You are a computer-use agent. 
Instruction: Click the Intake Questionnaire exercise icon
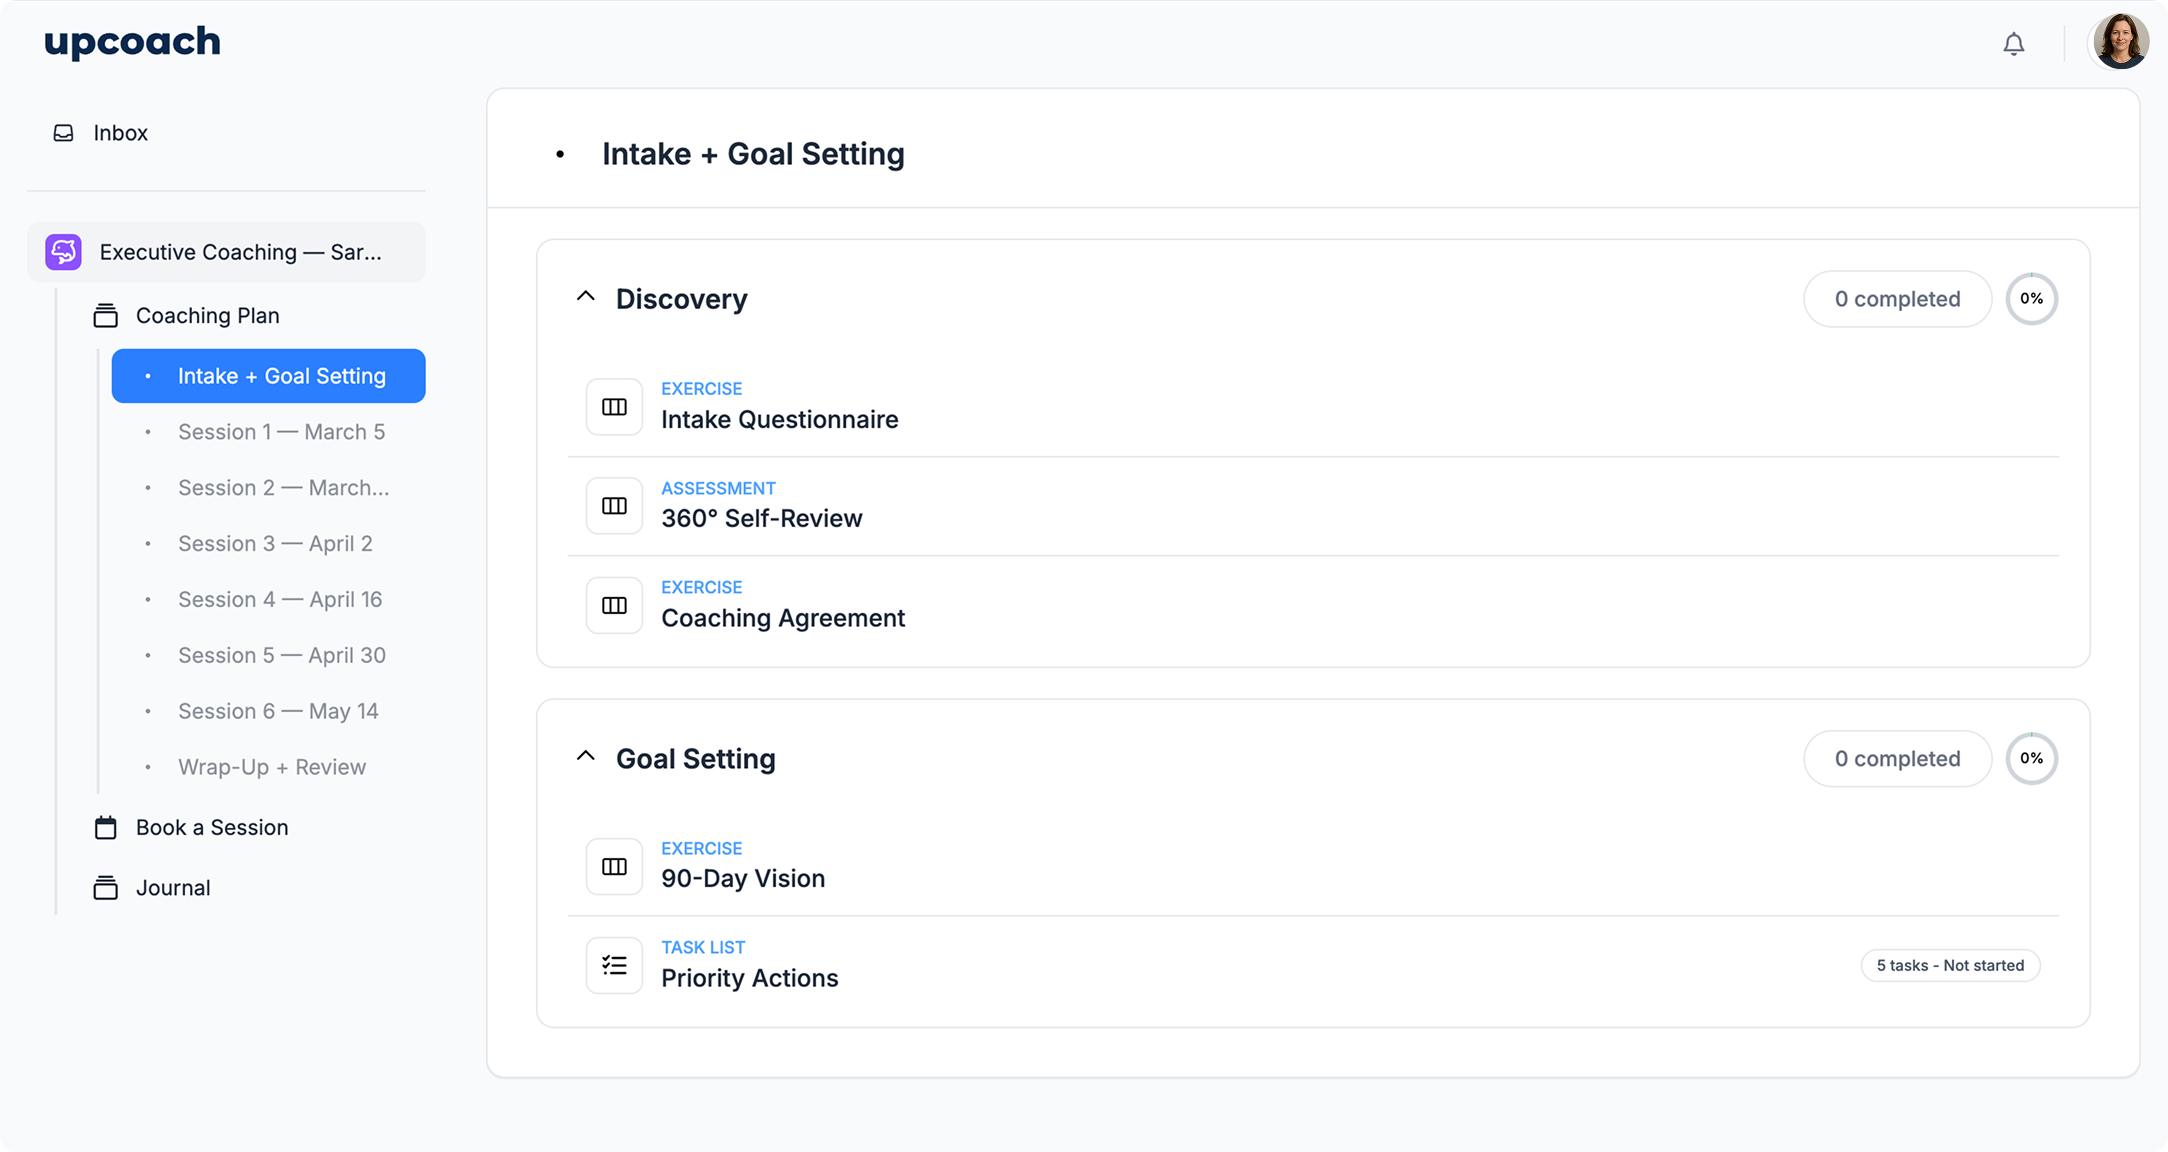click(614, 407)
